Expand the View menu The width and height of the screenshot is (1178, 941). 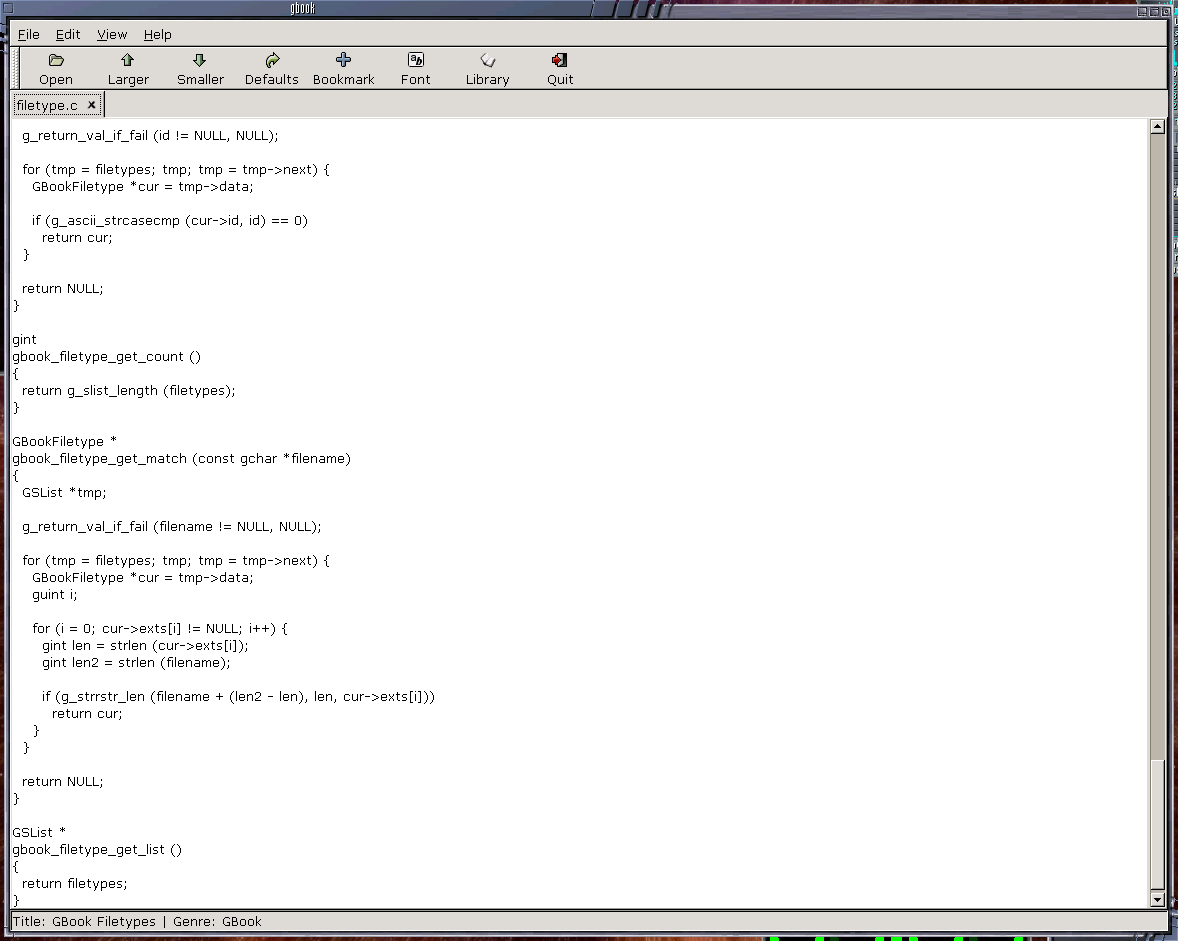tap(112, 34)
